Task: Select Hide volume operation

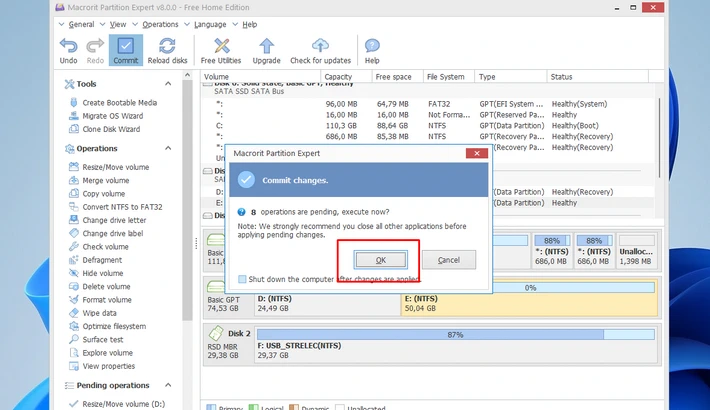Action: pos(96,273)
